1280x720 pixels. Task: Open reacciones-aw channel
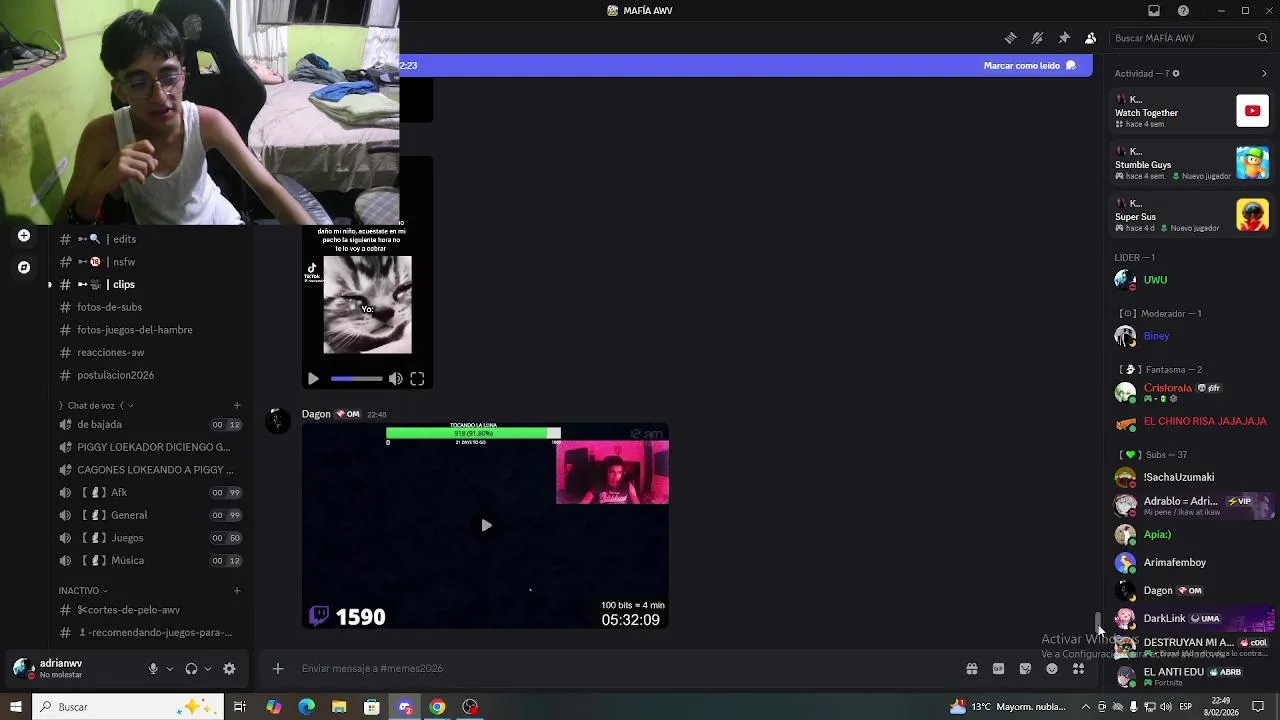150,352
